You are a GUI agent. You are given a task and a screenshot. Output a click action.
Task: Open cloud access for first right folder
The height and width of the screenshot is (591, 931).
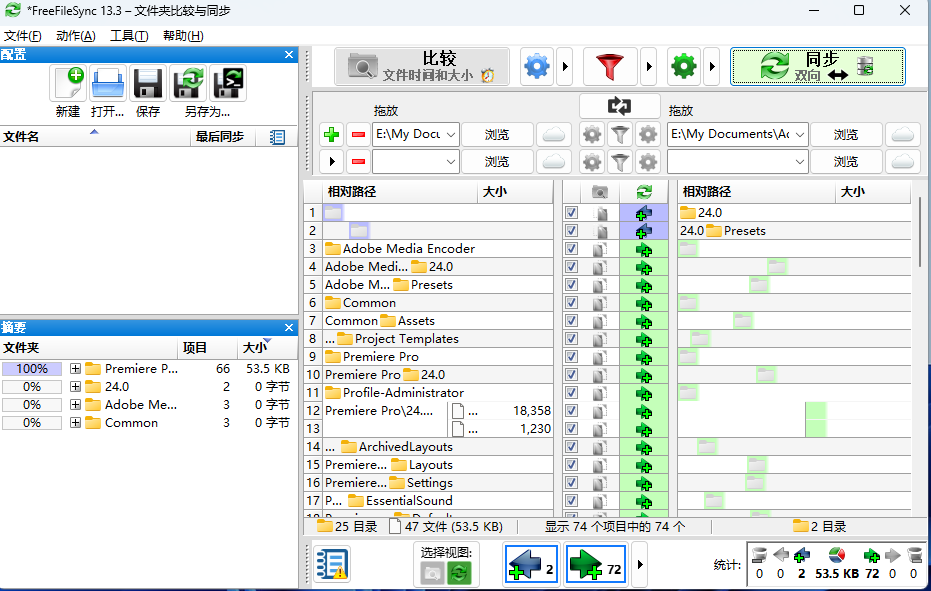click(x=902, y=134)
